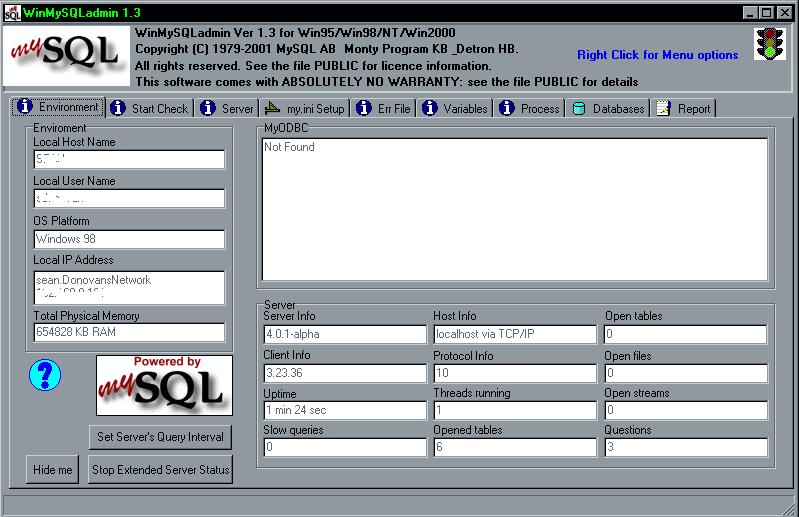Click the Uptime field
Viewport: 799px width, 517px height.
(345, 410)
